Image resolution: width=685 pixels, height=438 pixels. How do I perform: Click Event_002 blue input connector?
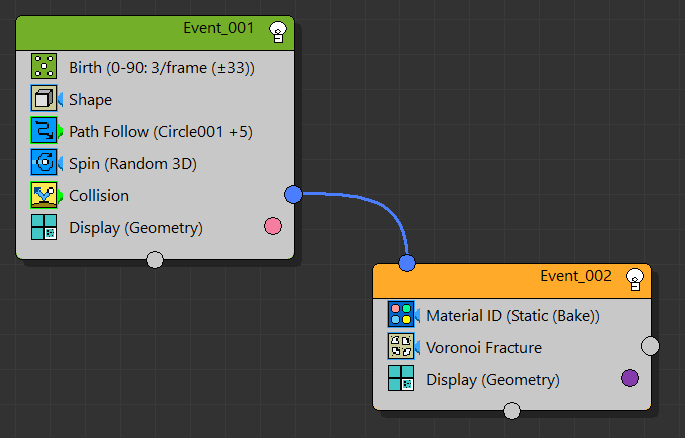point(406,263)
